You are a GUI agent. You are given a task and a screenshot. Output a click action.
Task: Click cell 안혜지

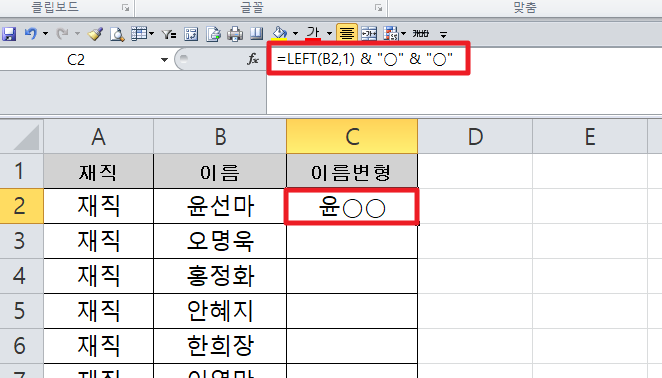pyautogui.click(x=220, y=311)
